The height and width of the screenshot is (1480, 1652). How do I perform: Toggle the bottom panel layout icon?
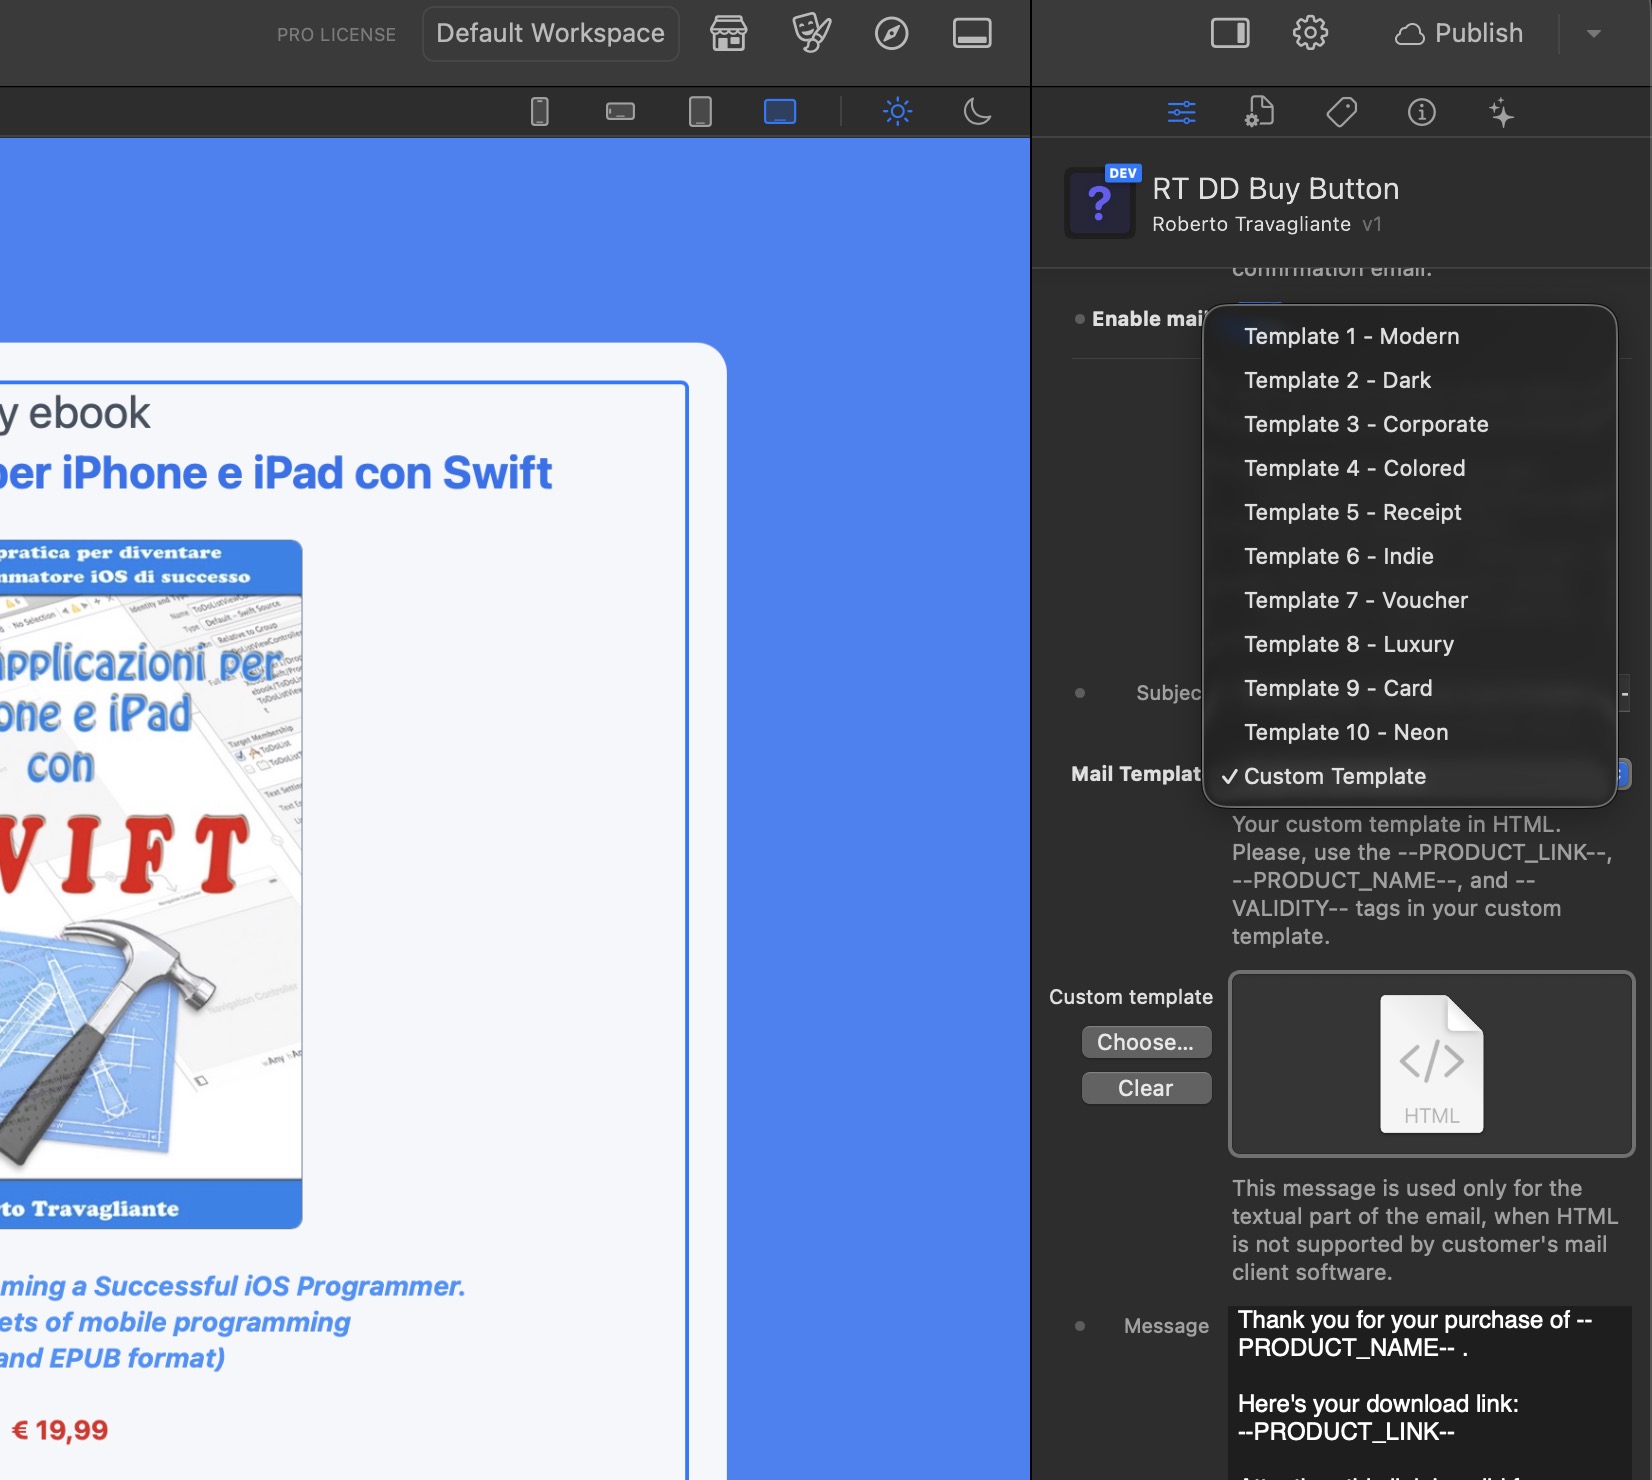972,34
